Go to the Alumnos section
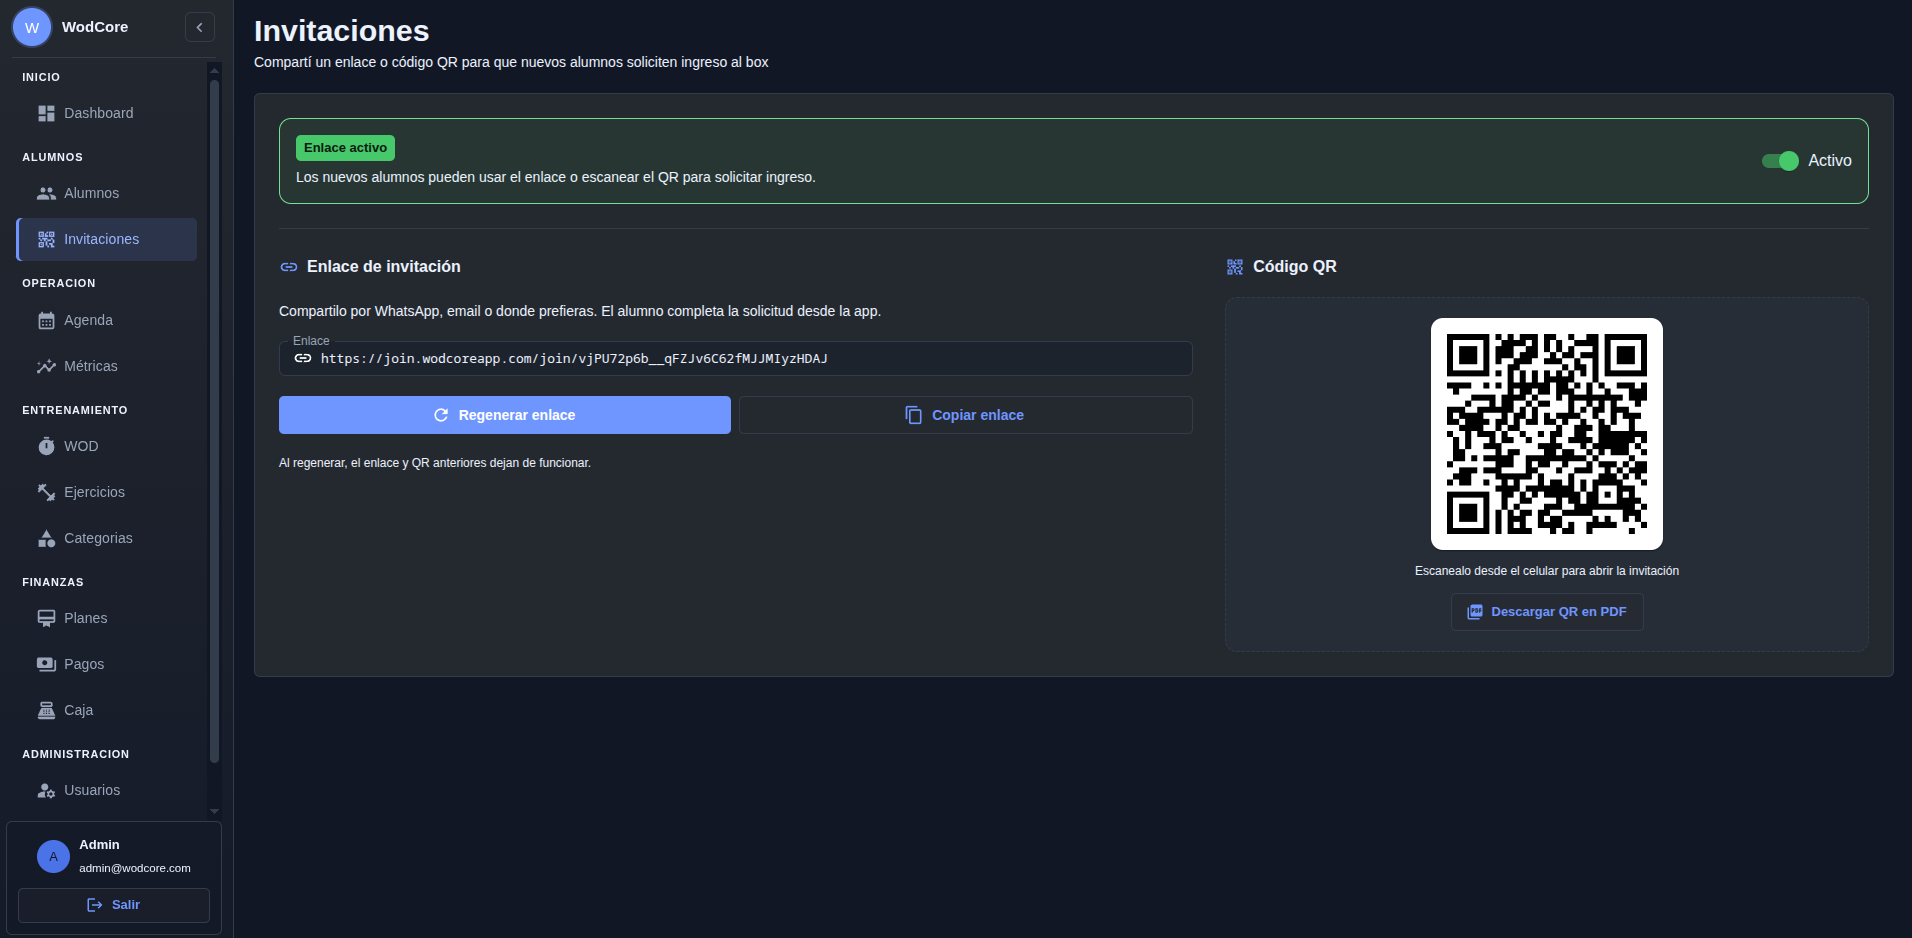Viewport: 1912px width, 938px height. [107, 193]
